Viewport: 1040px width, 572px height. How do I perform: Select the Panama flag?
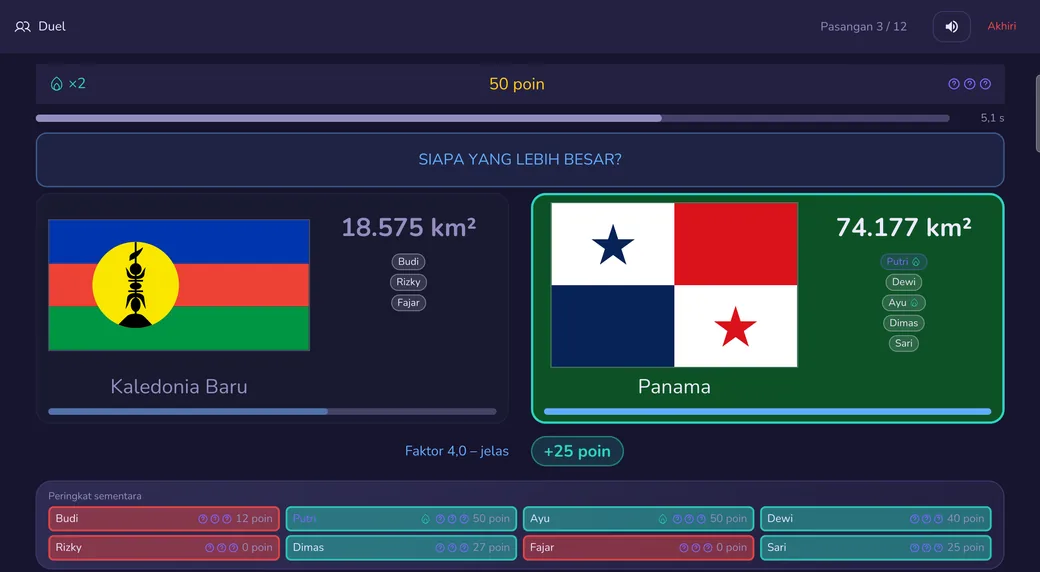[x=674, y=285]
